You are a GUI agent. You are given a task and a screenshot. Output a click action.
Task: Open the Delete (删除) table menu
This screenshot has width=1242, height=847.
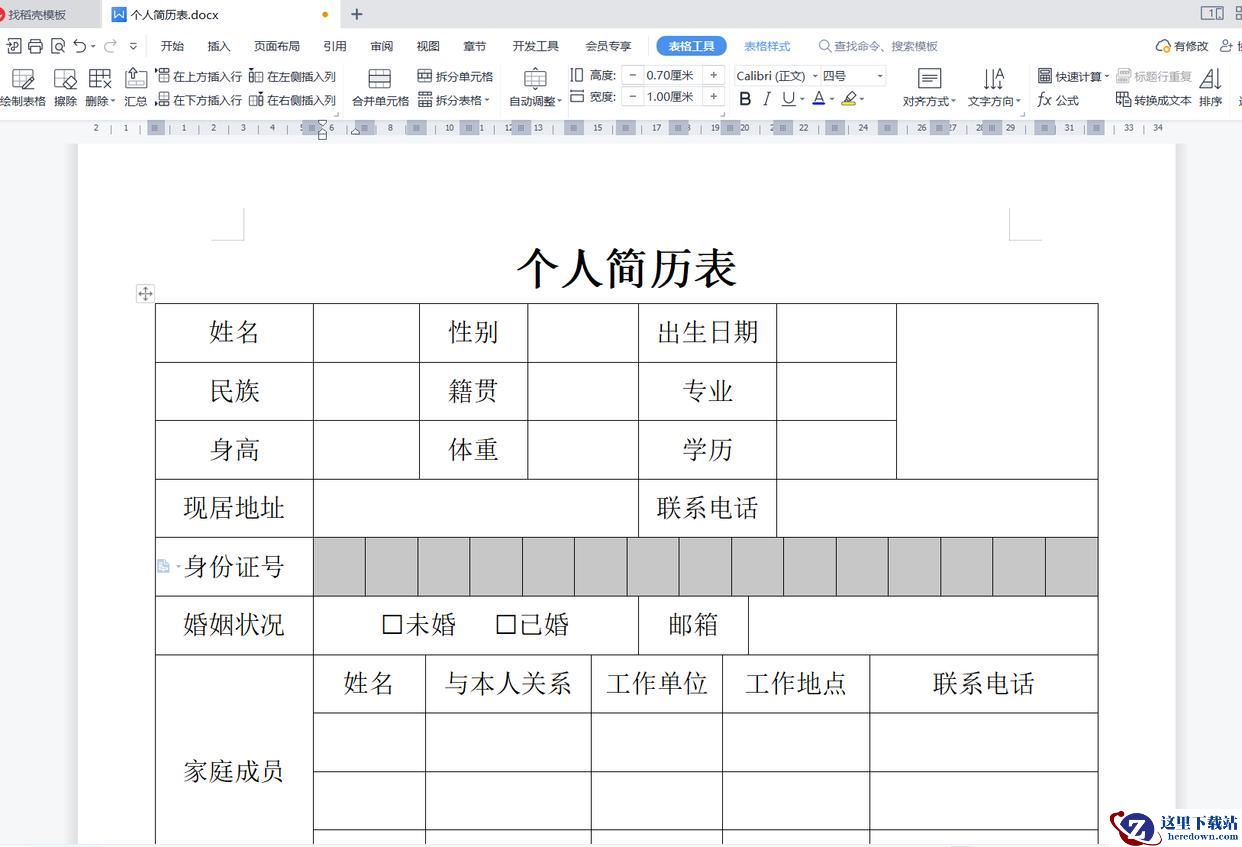point(100,88)
